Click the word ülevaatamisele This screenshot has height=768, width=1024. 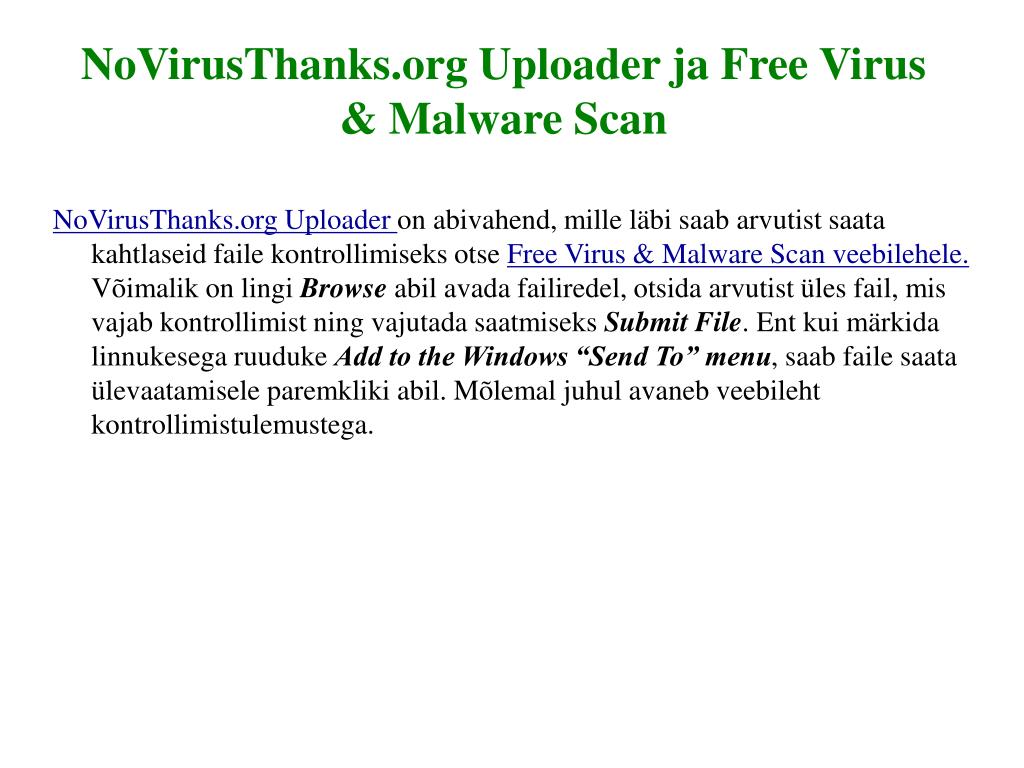click(x=175, y=391)
